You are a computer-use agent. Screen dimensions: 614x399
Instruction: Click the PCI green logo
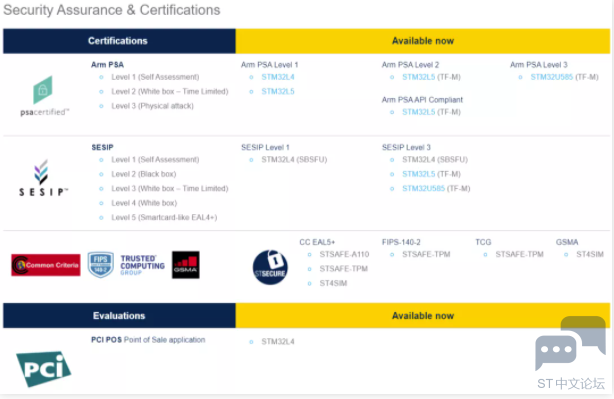click(x=43, y=369)
